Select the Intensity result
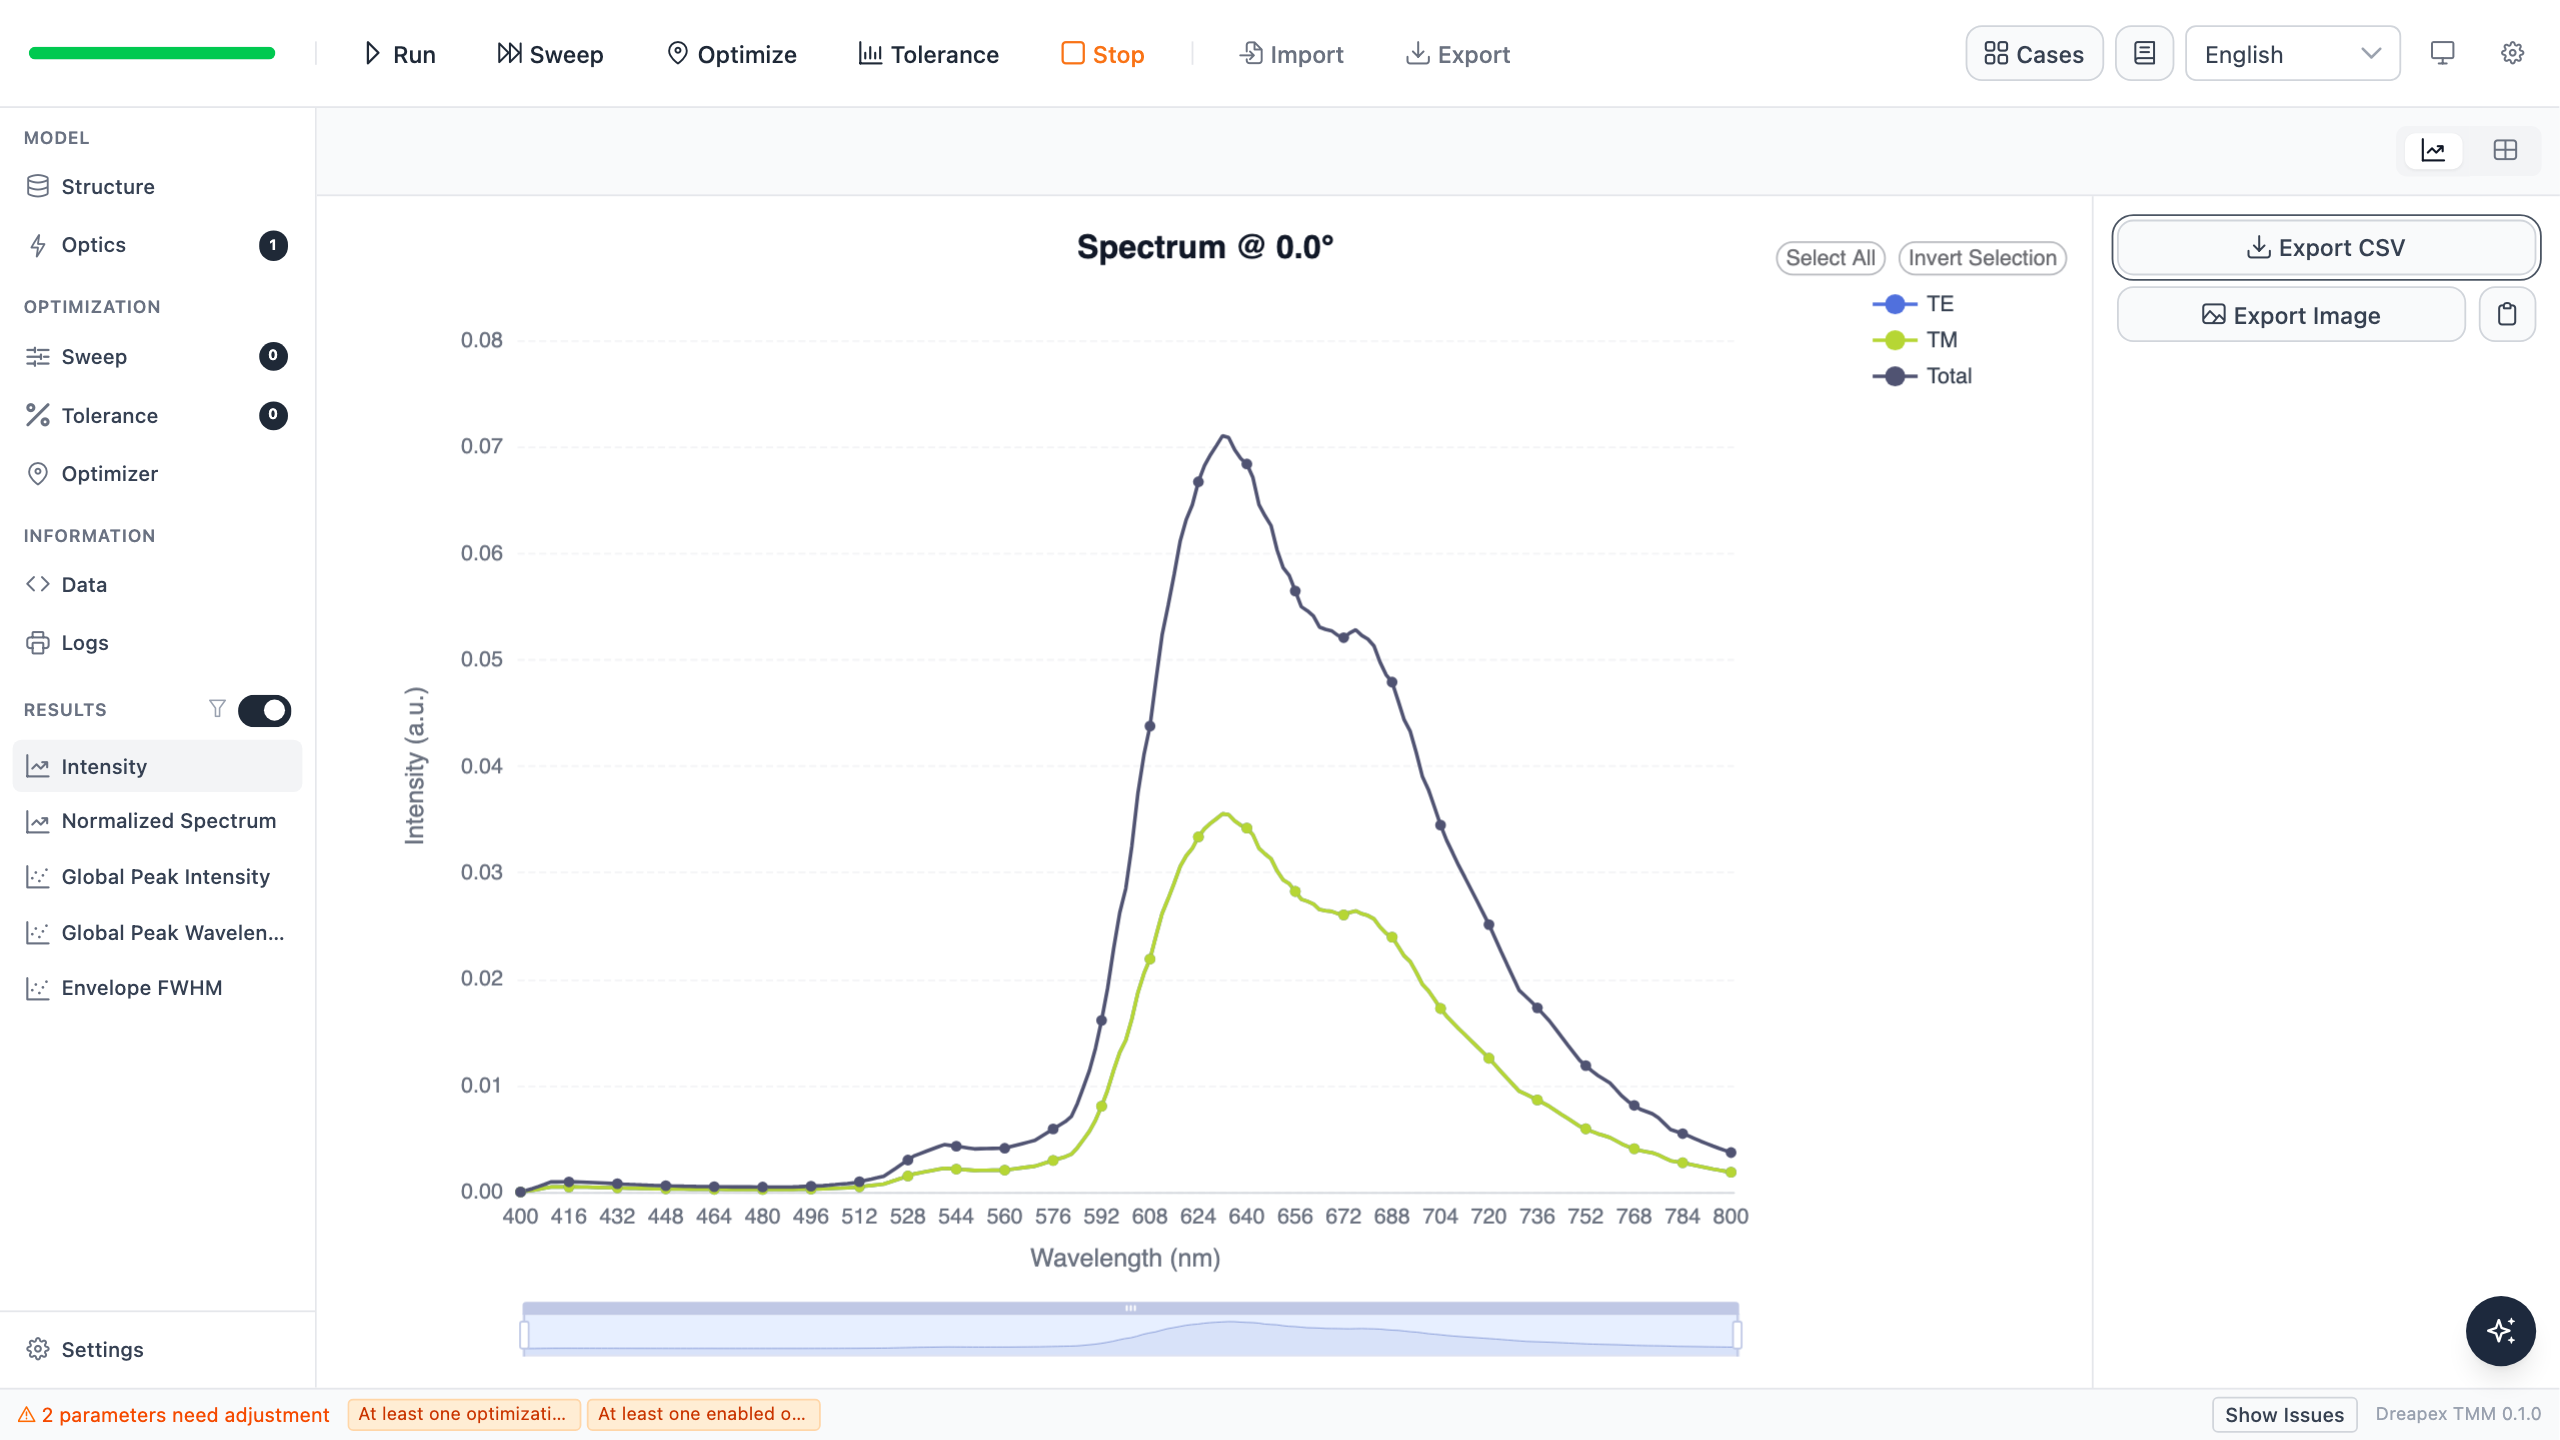Viewport: 2560px width, 1440px height. click(158, 767)
